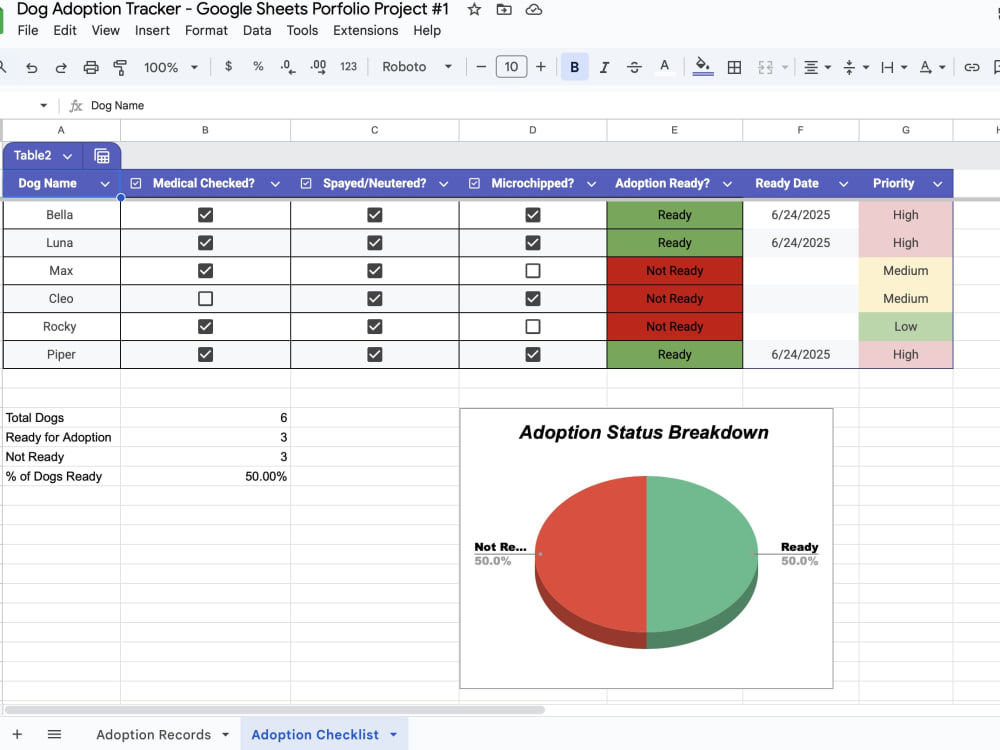
Task: Select the paint format tool
Action: 120,67
